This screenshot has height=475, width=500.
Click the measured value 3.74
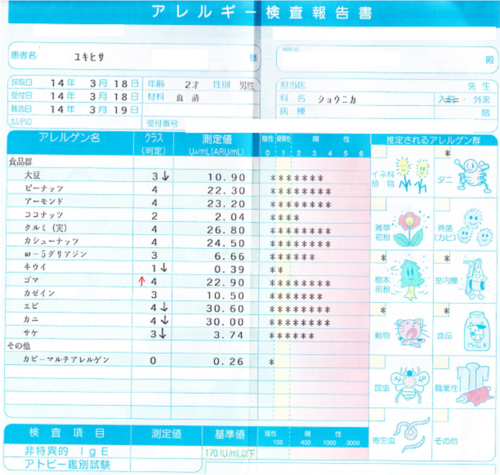click(228, 335)
